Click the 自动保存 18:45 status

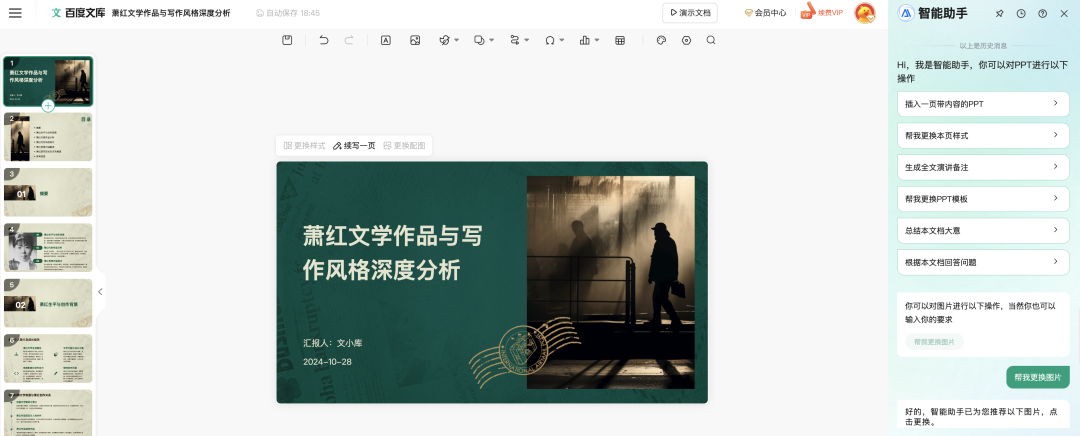pos(287,13)
